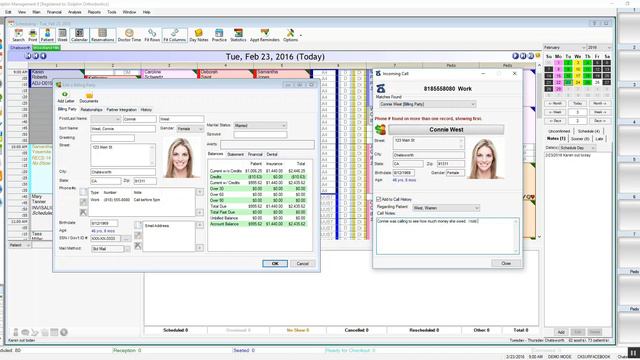Click the Today calendar button
Image resolution: width=640 pixels, height=360 pixels.
pos(578,103)
